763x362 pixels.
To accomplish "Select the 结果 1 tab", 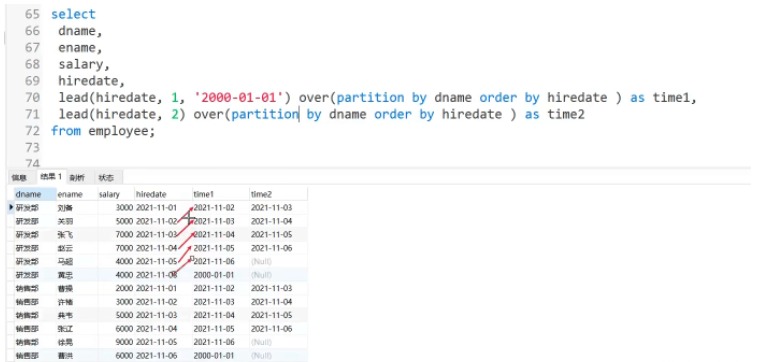I will (51, 177).
